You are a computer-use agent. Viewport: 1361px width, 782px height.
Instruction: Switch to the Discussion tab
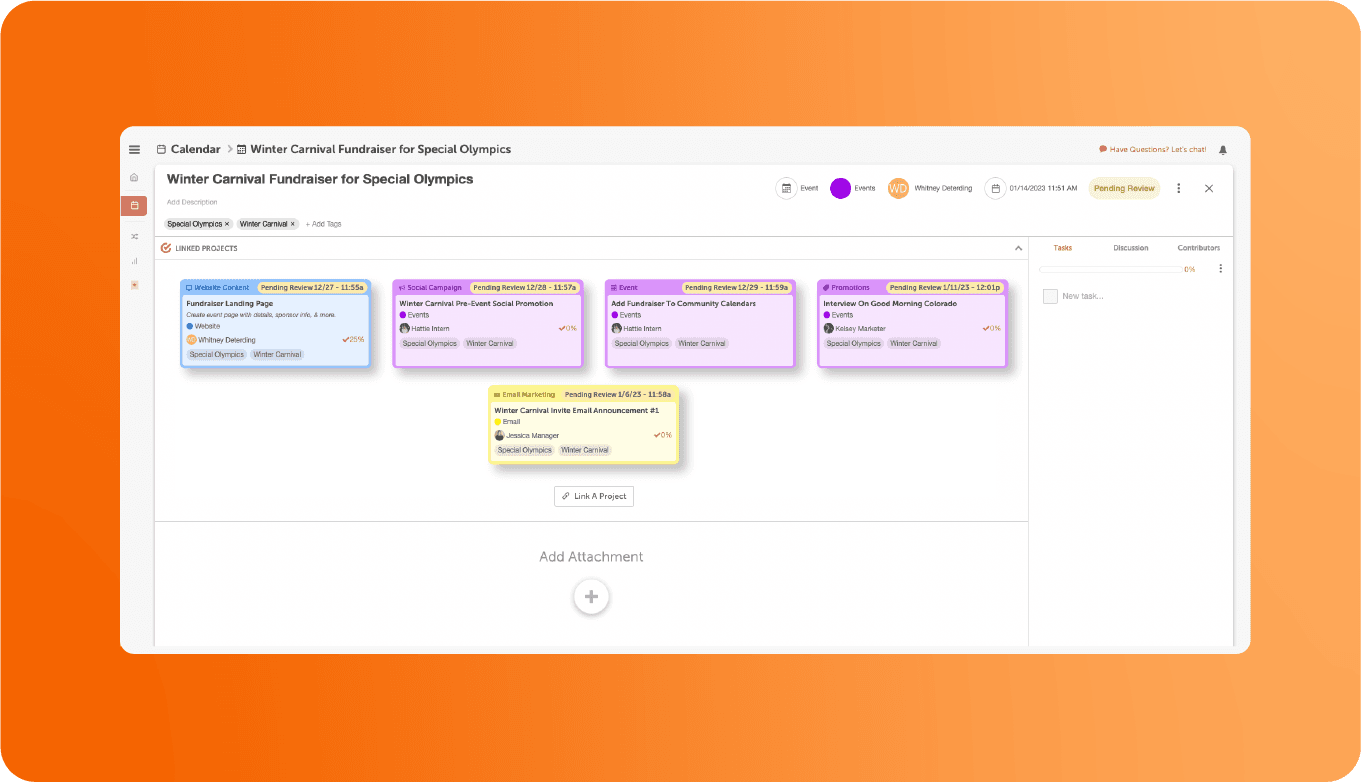(1130, 248)
